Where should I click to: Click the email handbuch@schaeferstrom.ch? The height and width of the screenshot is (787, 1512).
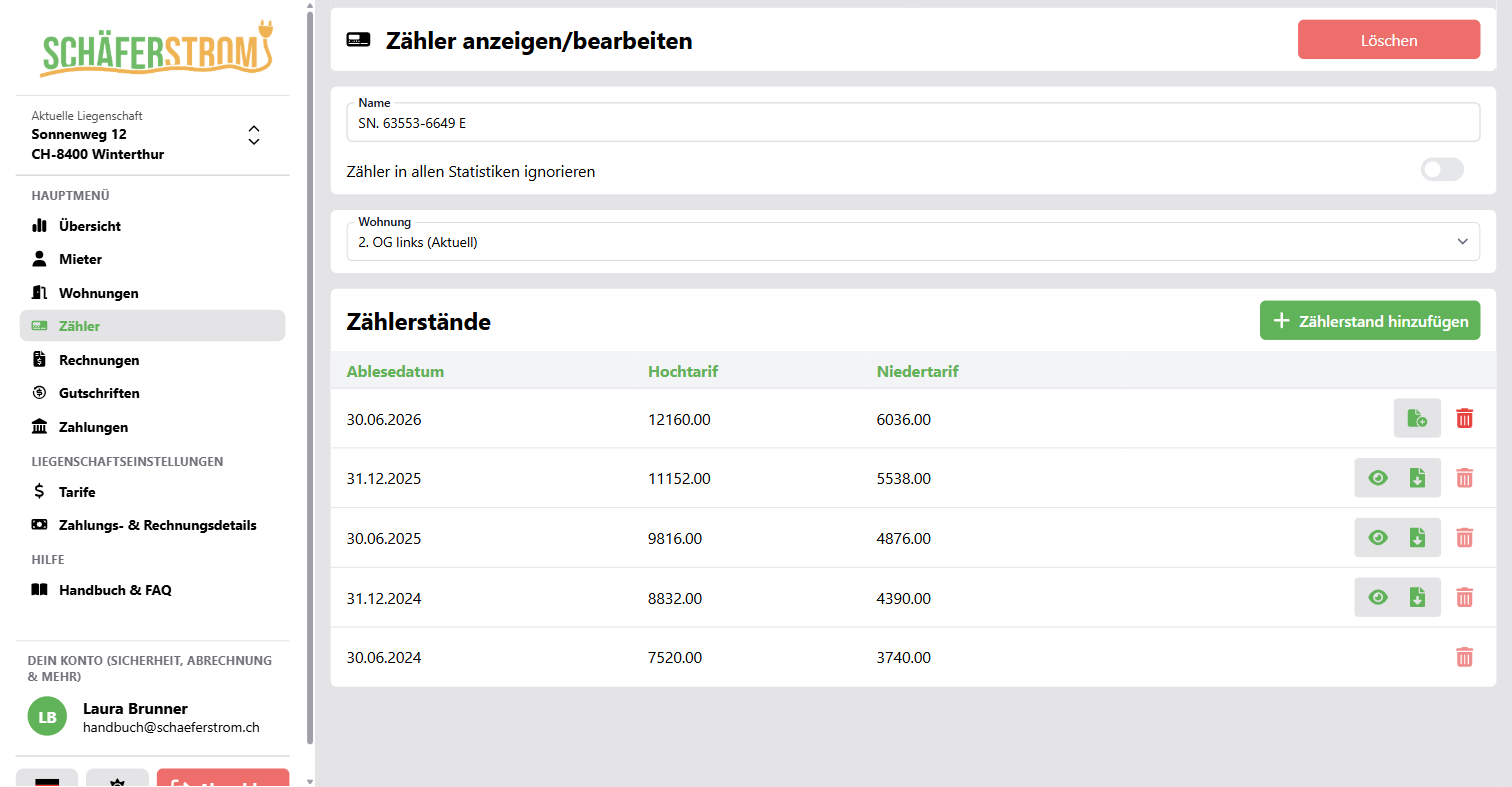pos(171,728)
